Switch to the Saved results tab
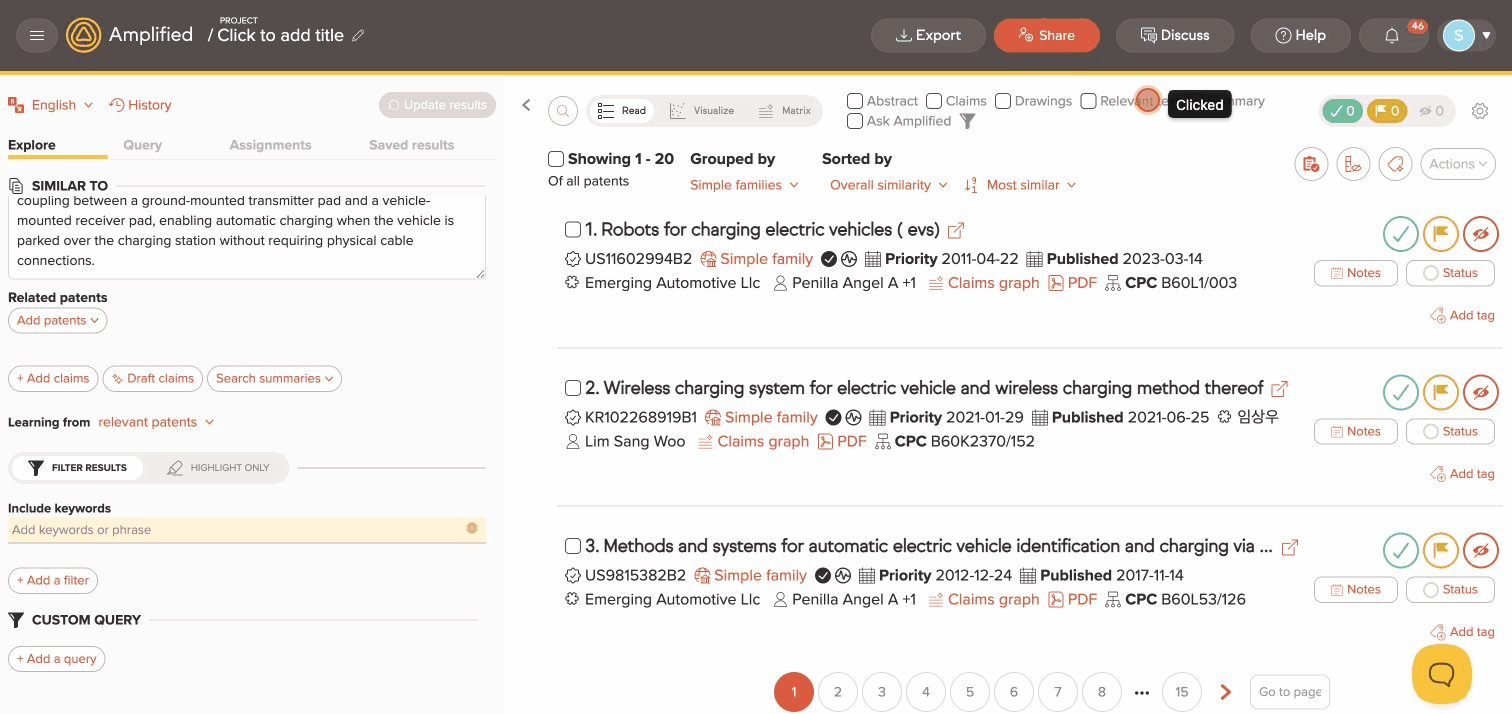The image size is (1512, 714). [x=411, y=144]
